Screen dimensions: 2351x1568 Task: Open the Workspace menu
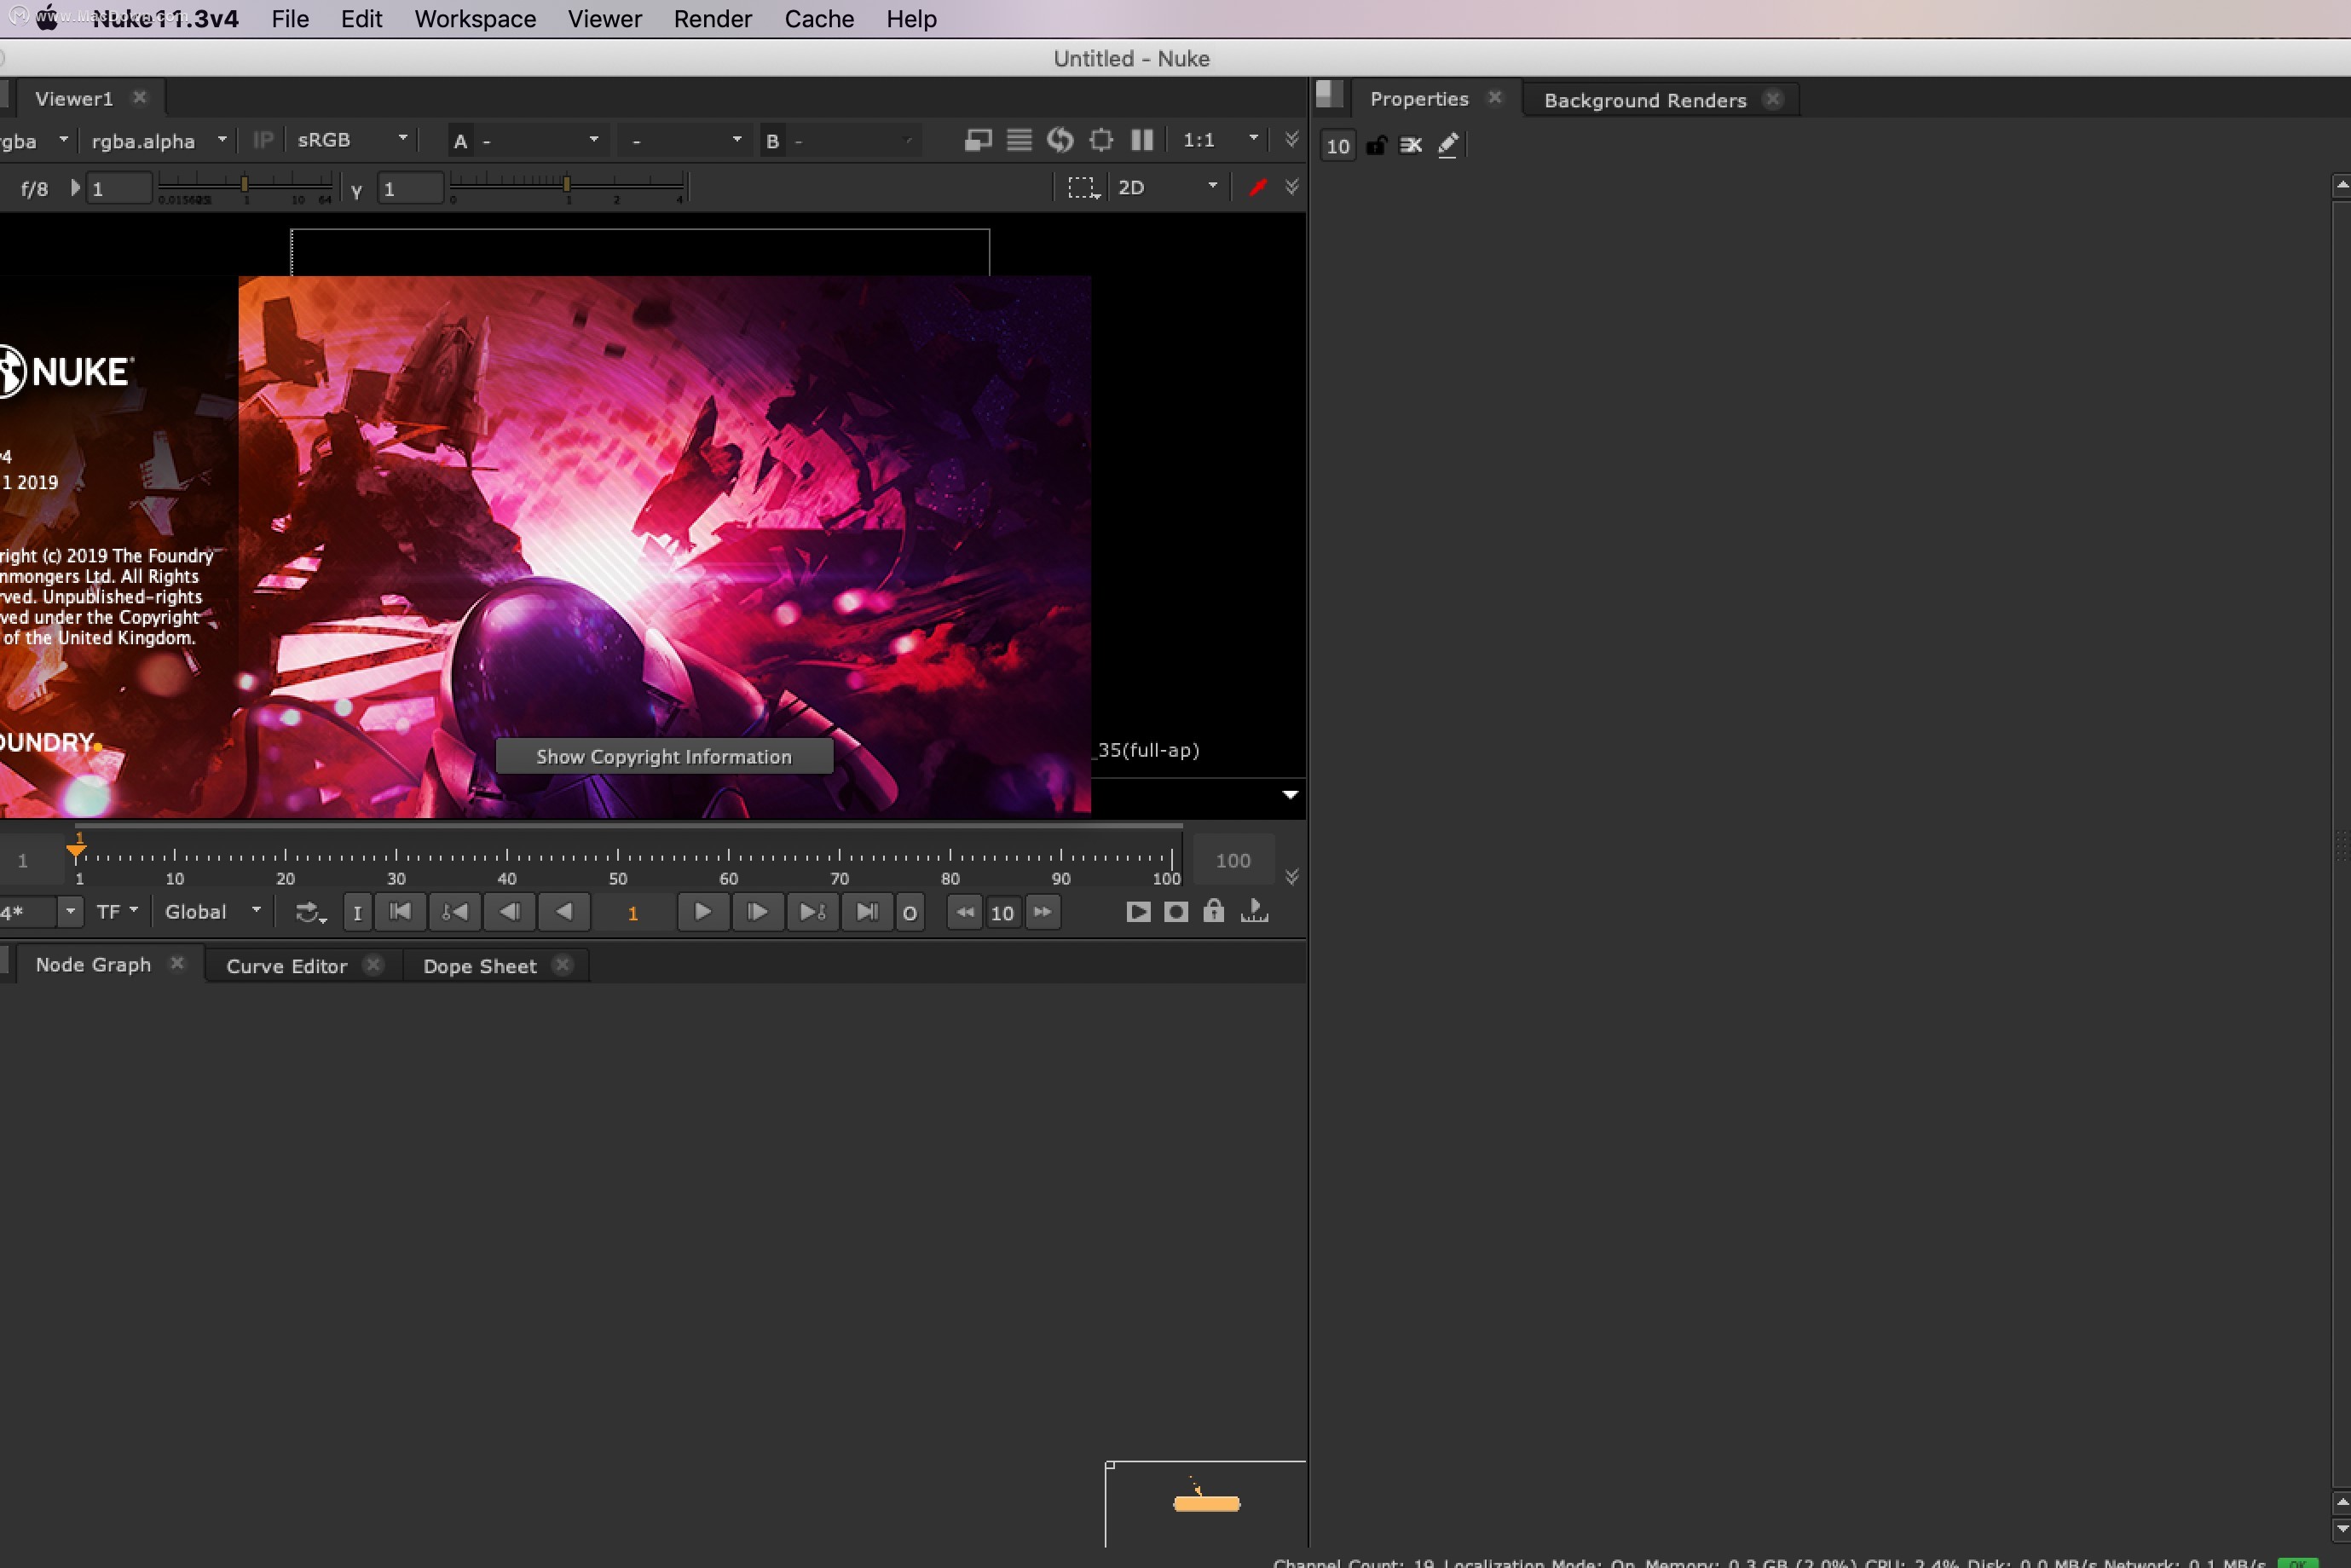[x=475, y=19]
